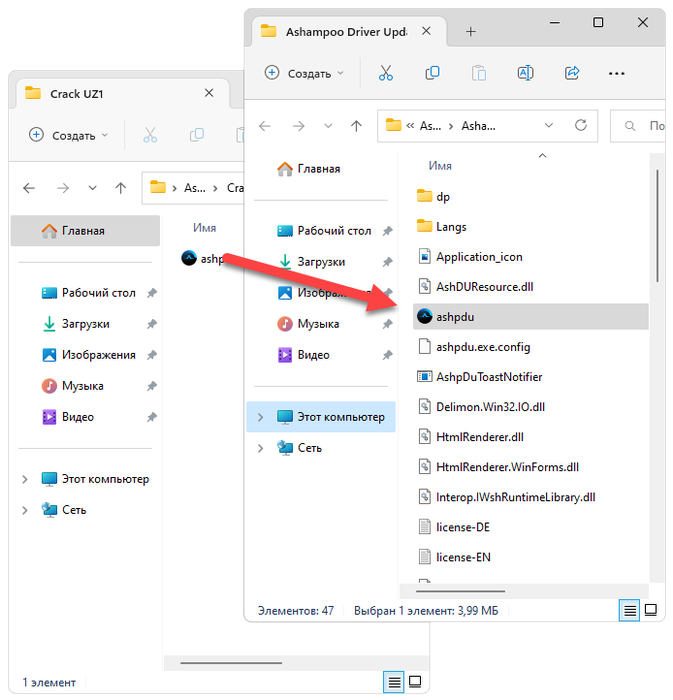Click Asha... breadcrumb in Ashampoo Driver address bar

click(x=478, y=126)
